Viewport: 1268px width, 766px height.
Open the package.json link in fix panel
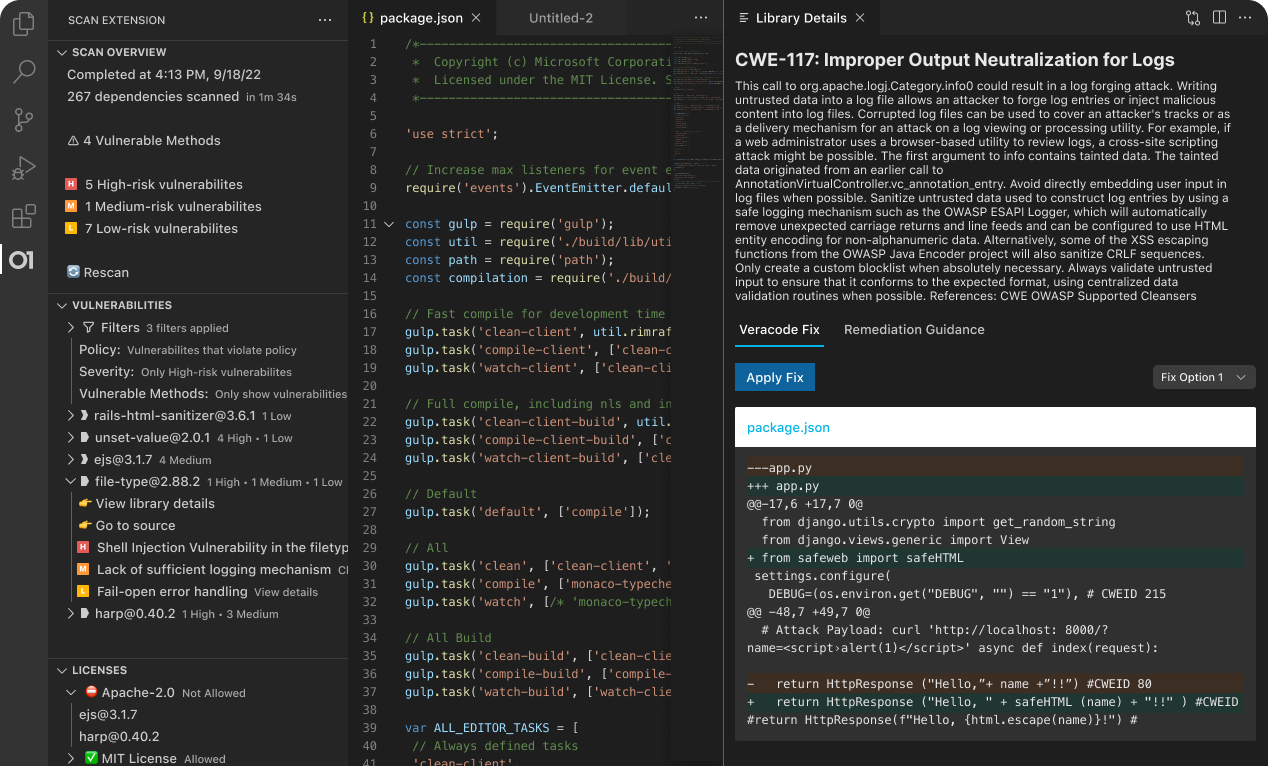788,427
